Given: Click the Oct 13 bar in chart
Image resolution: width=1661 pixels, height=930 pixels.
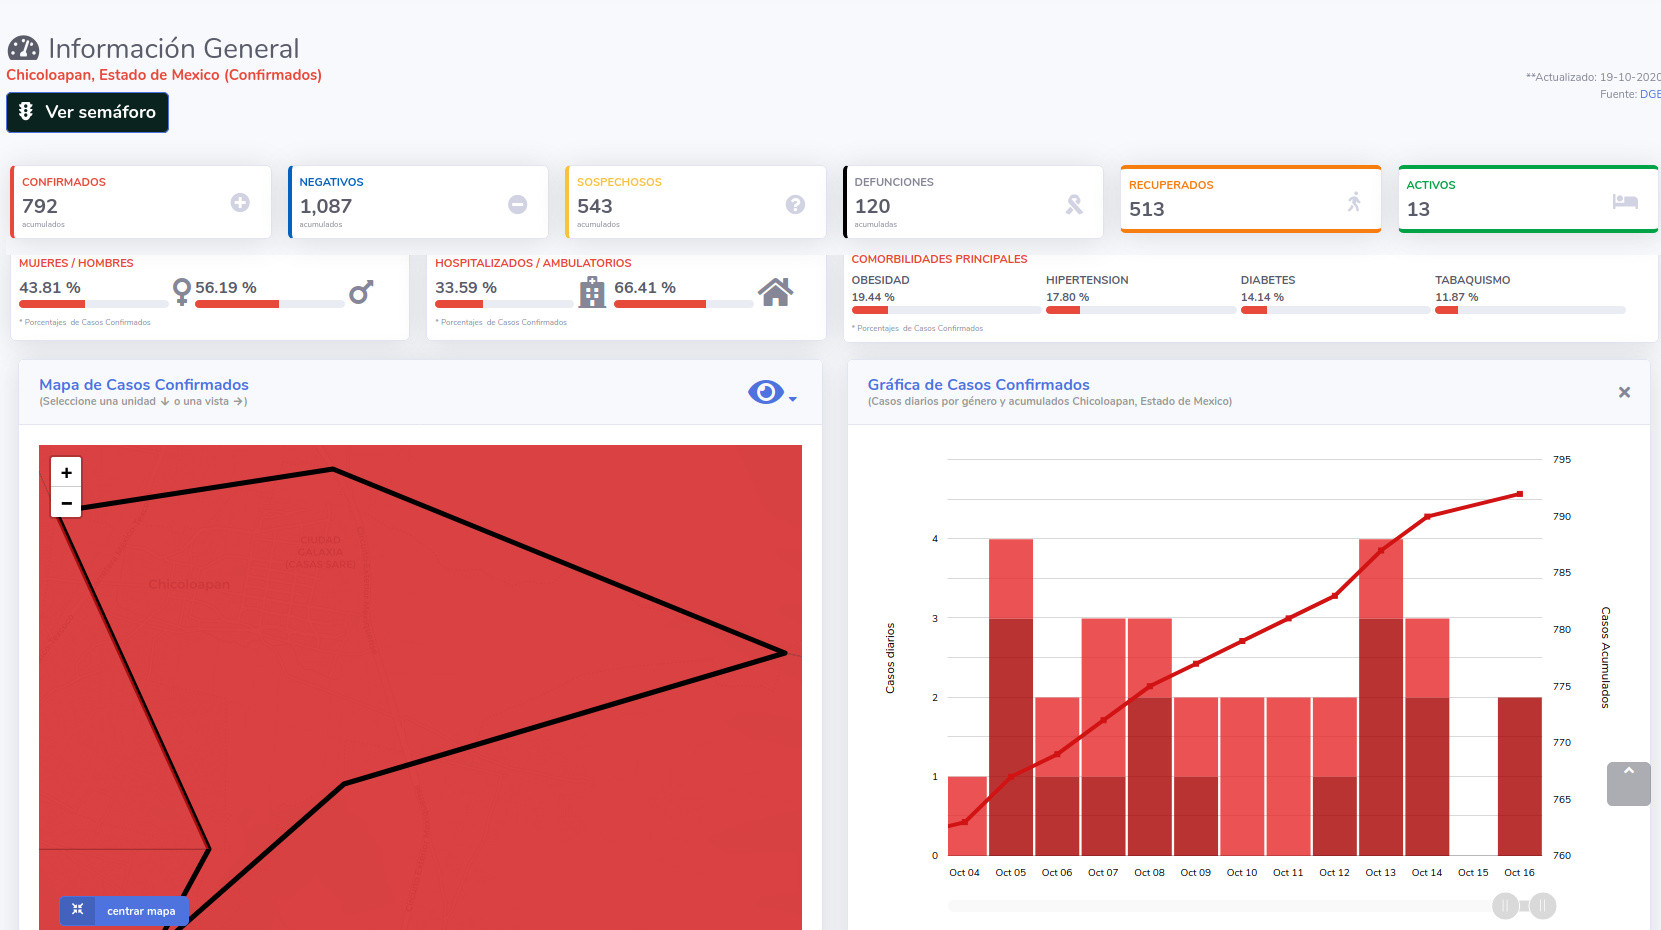Looking at the screenshot, I should tap(1381, 697).
